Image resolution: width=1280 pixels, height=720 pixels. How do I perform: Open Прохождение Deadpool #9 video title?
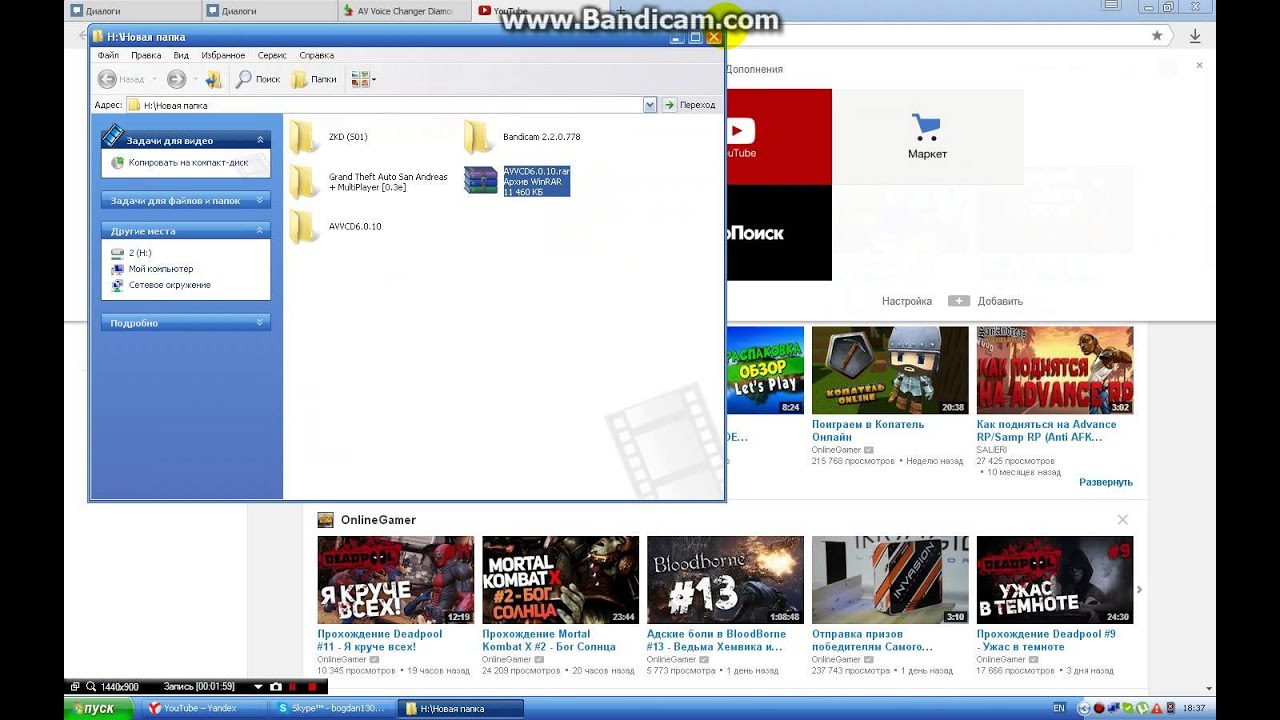(x=1046, y=640)
